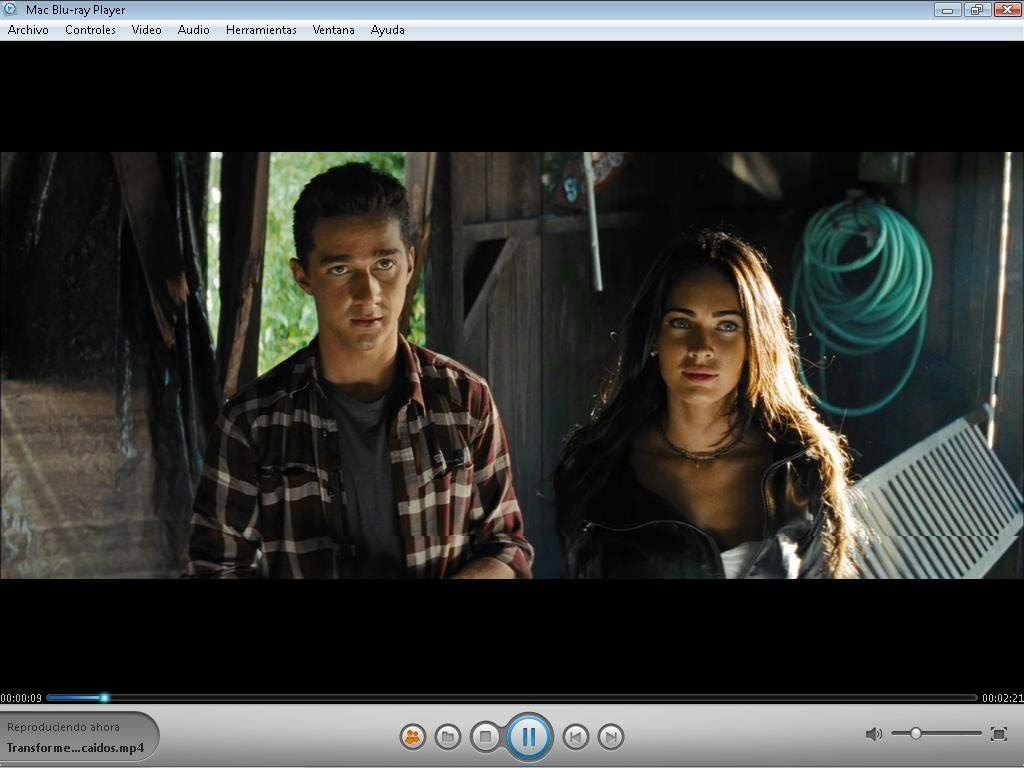Seek to middle of the timeline bar

tap(512, 697)
